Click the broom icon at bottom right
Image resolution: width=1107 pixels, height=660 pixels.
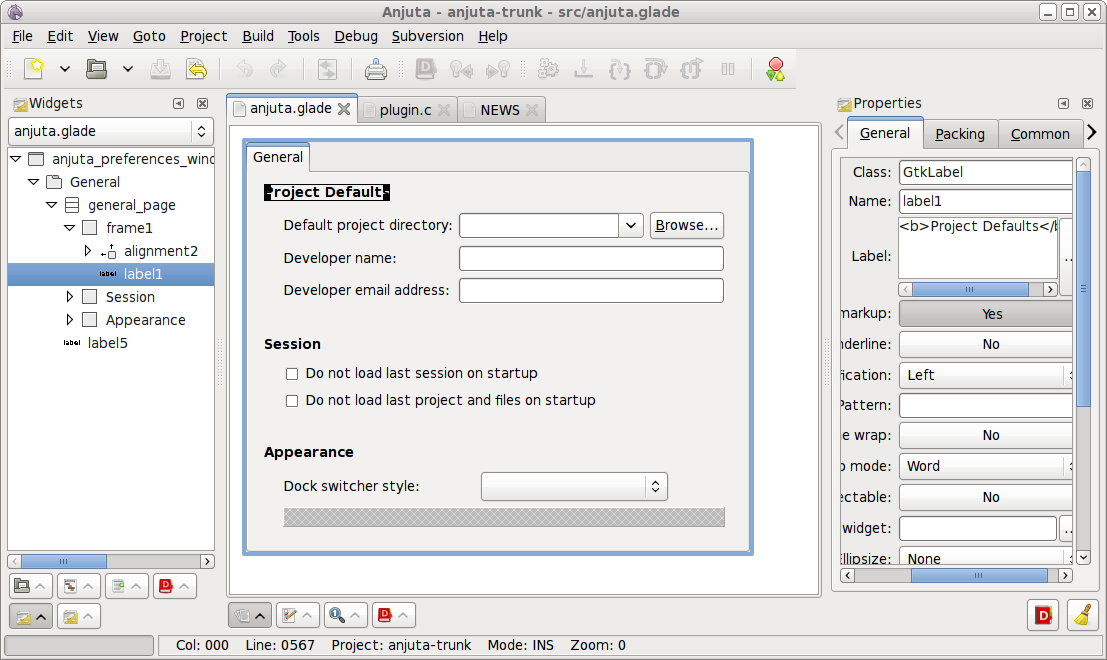1083,616
